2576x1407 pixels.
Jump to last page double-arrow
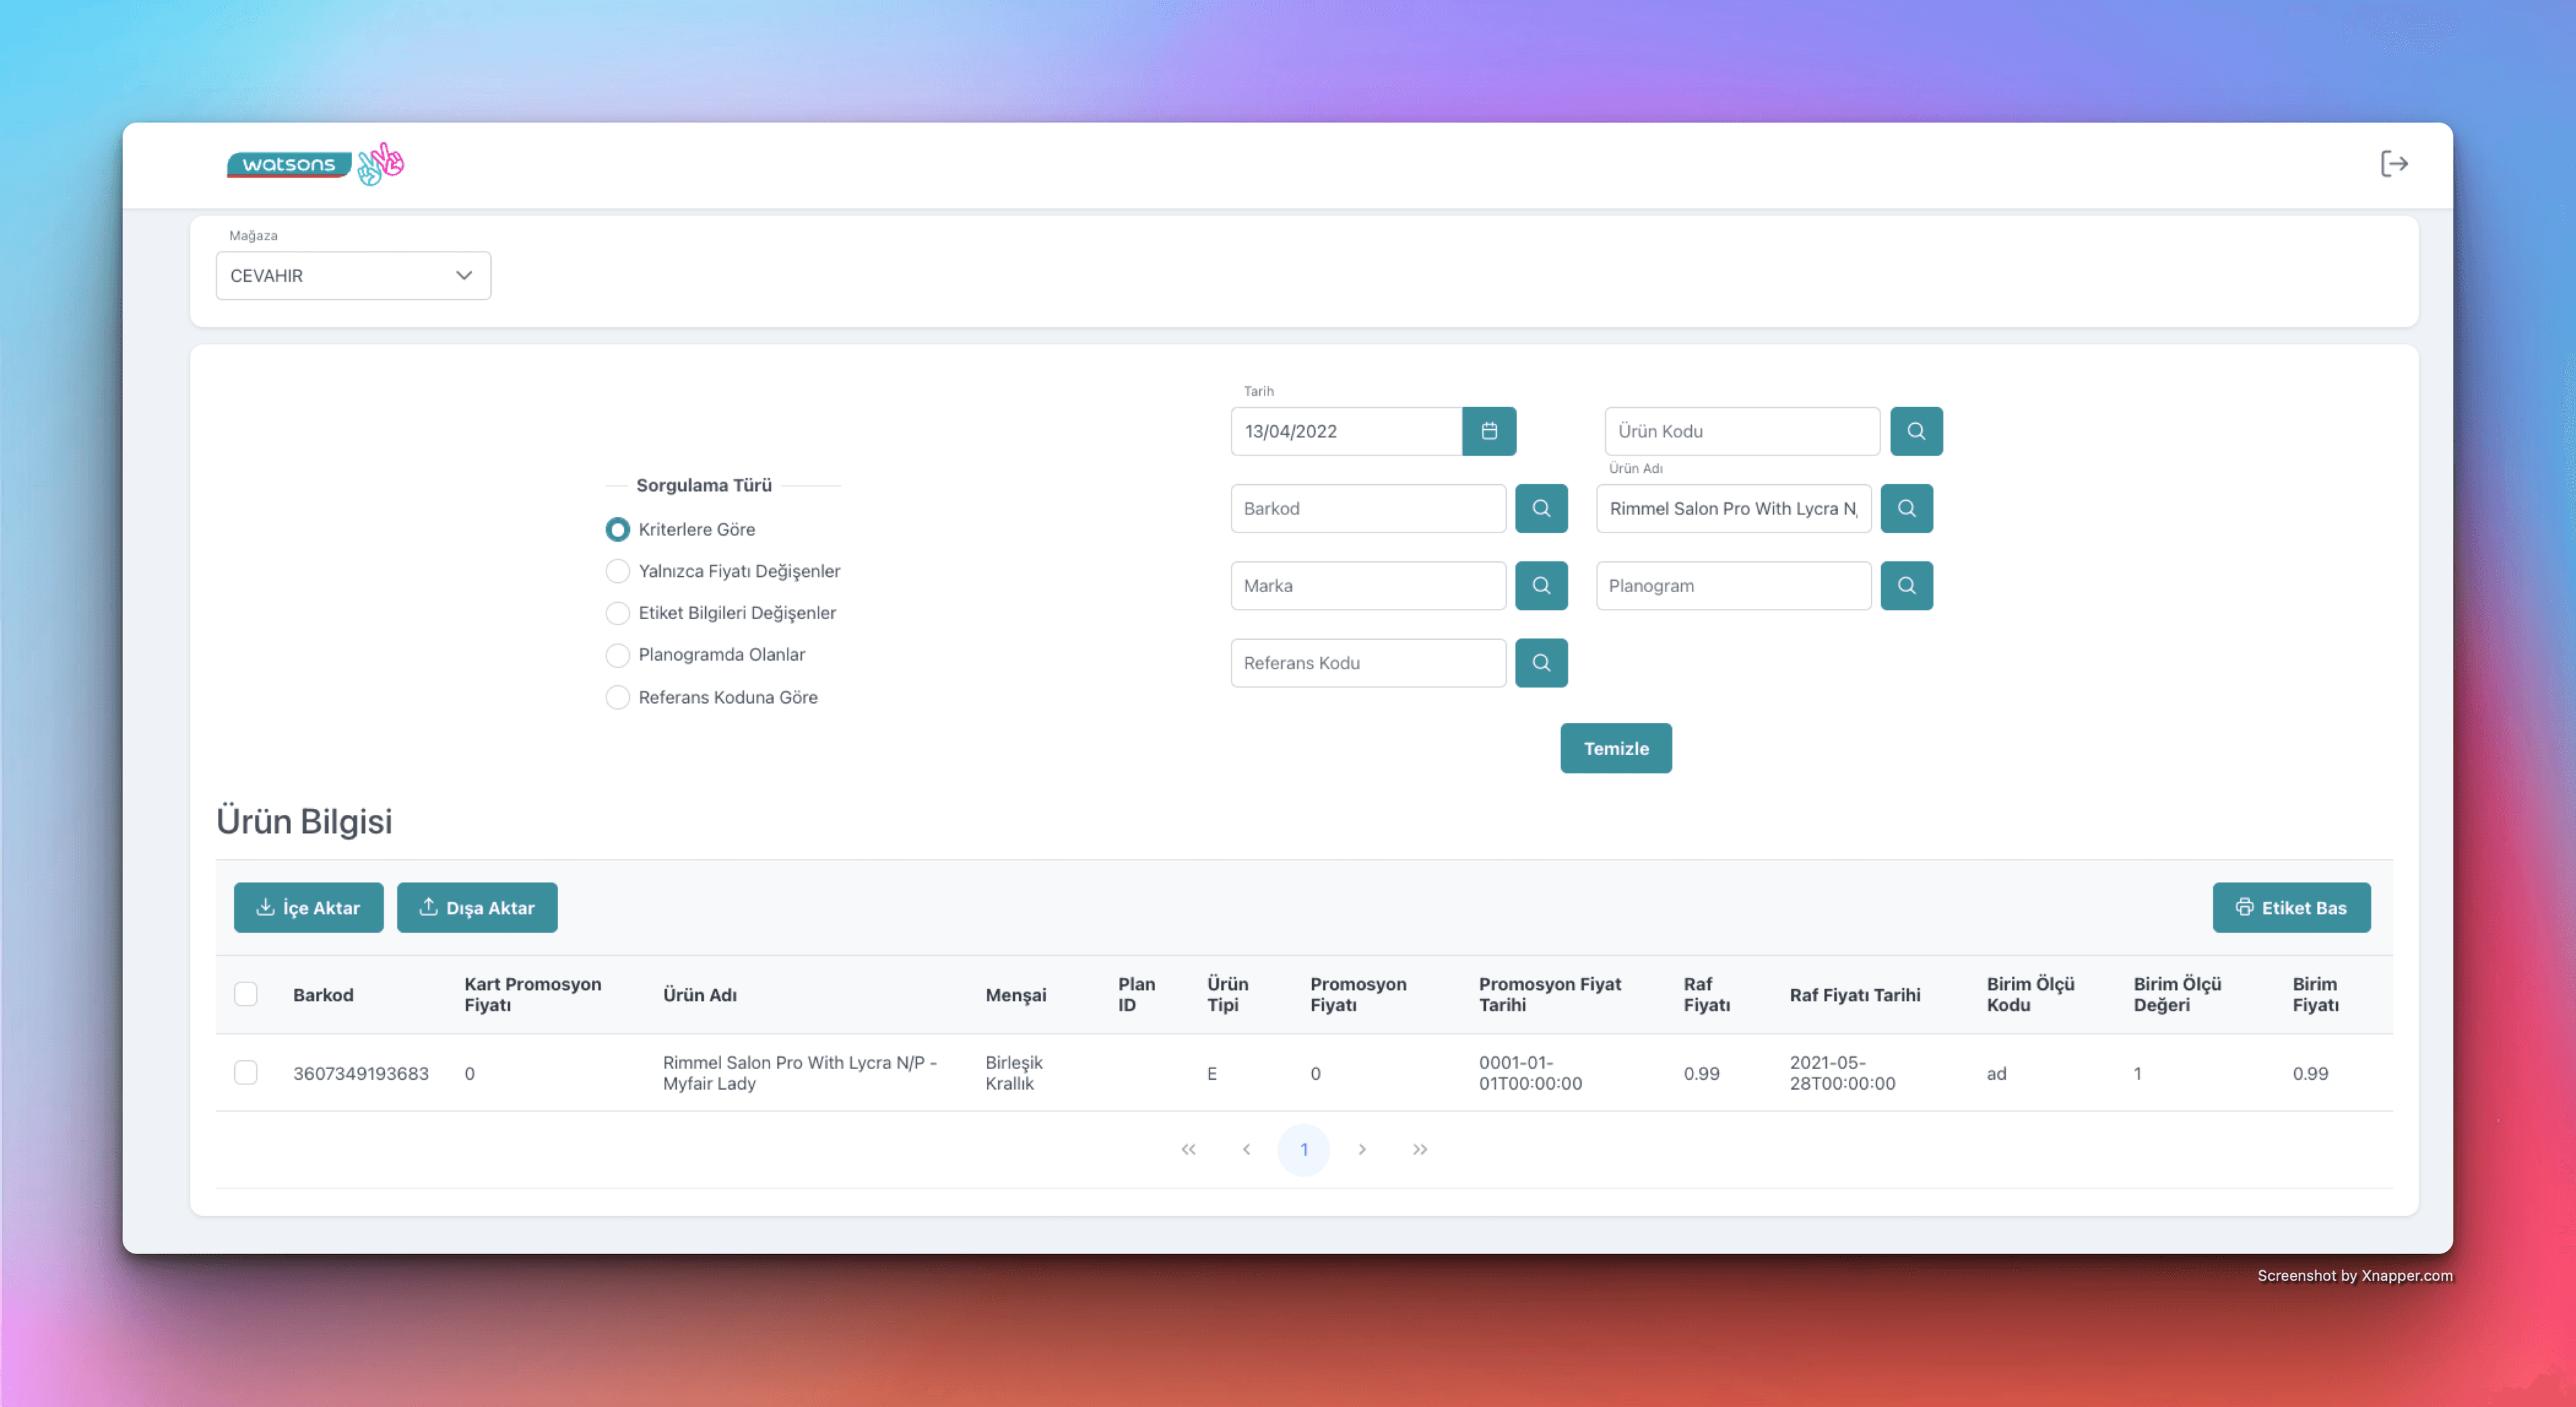tap(1420, 1149)
